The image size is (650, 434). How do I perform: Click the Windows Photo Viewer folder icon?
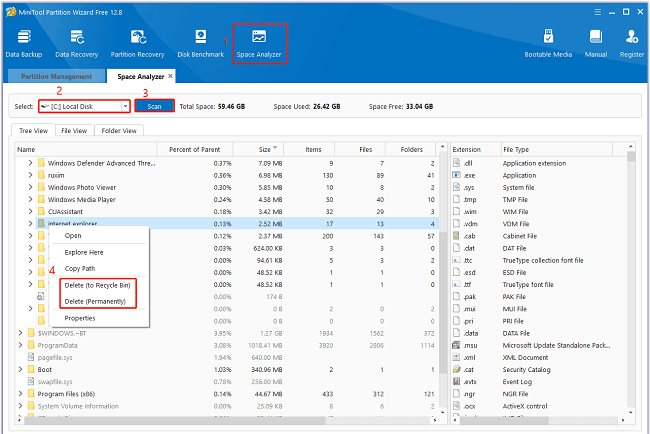point(41,187)
